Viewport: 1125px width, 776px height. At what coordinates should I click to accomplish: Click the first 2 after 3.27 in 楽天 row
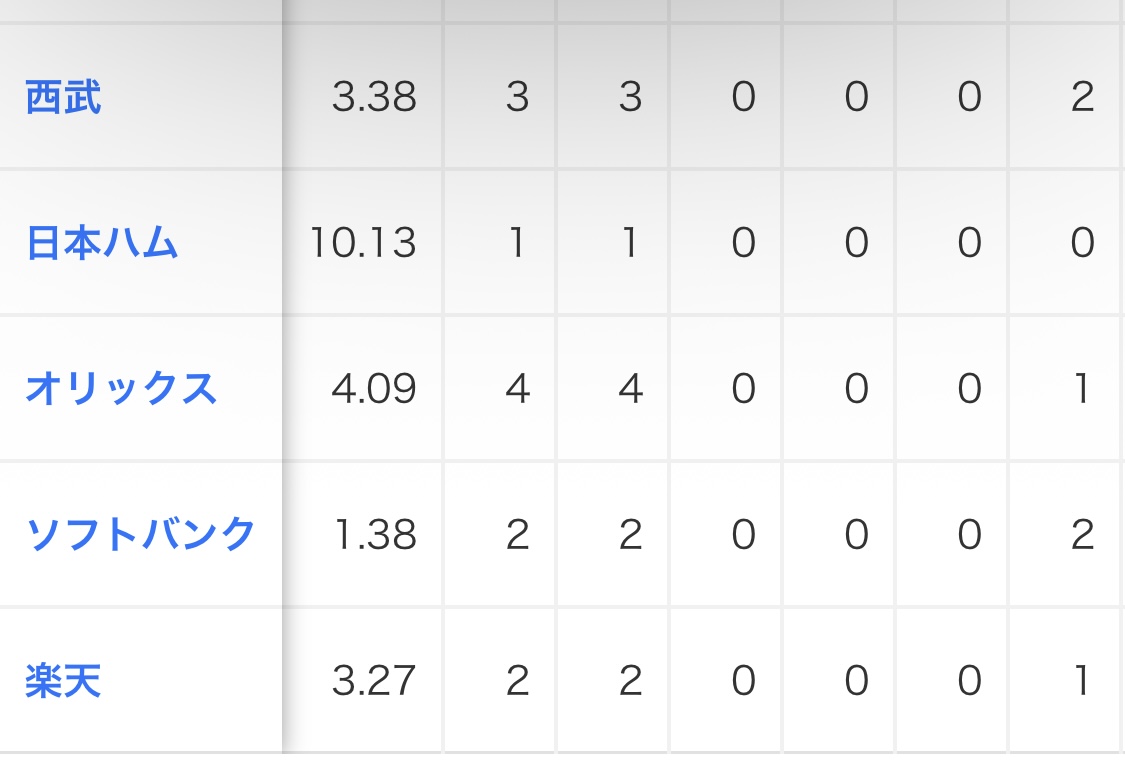517,681
